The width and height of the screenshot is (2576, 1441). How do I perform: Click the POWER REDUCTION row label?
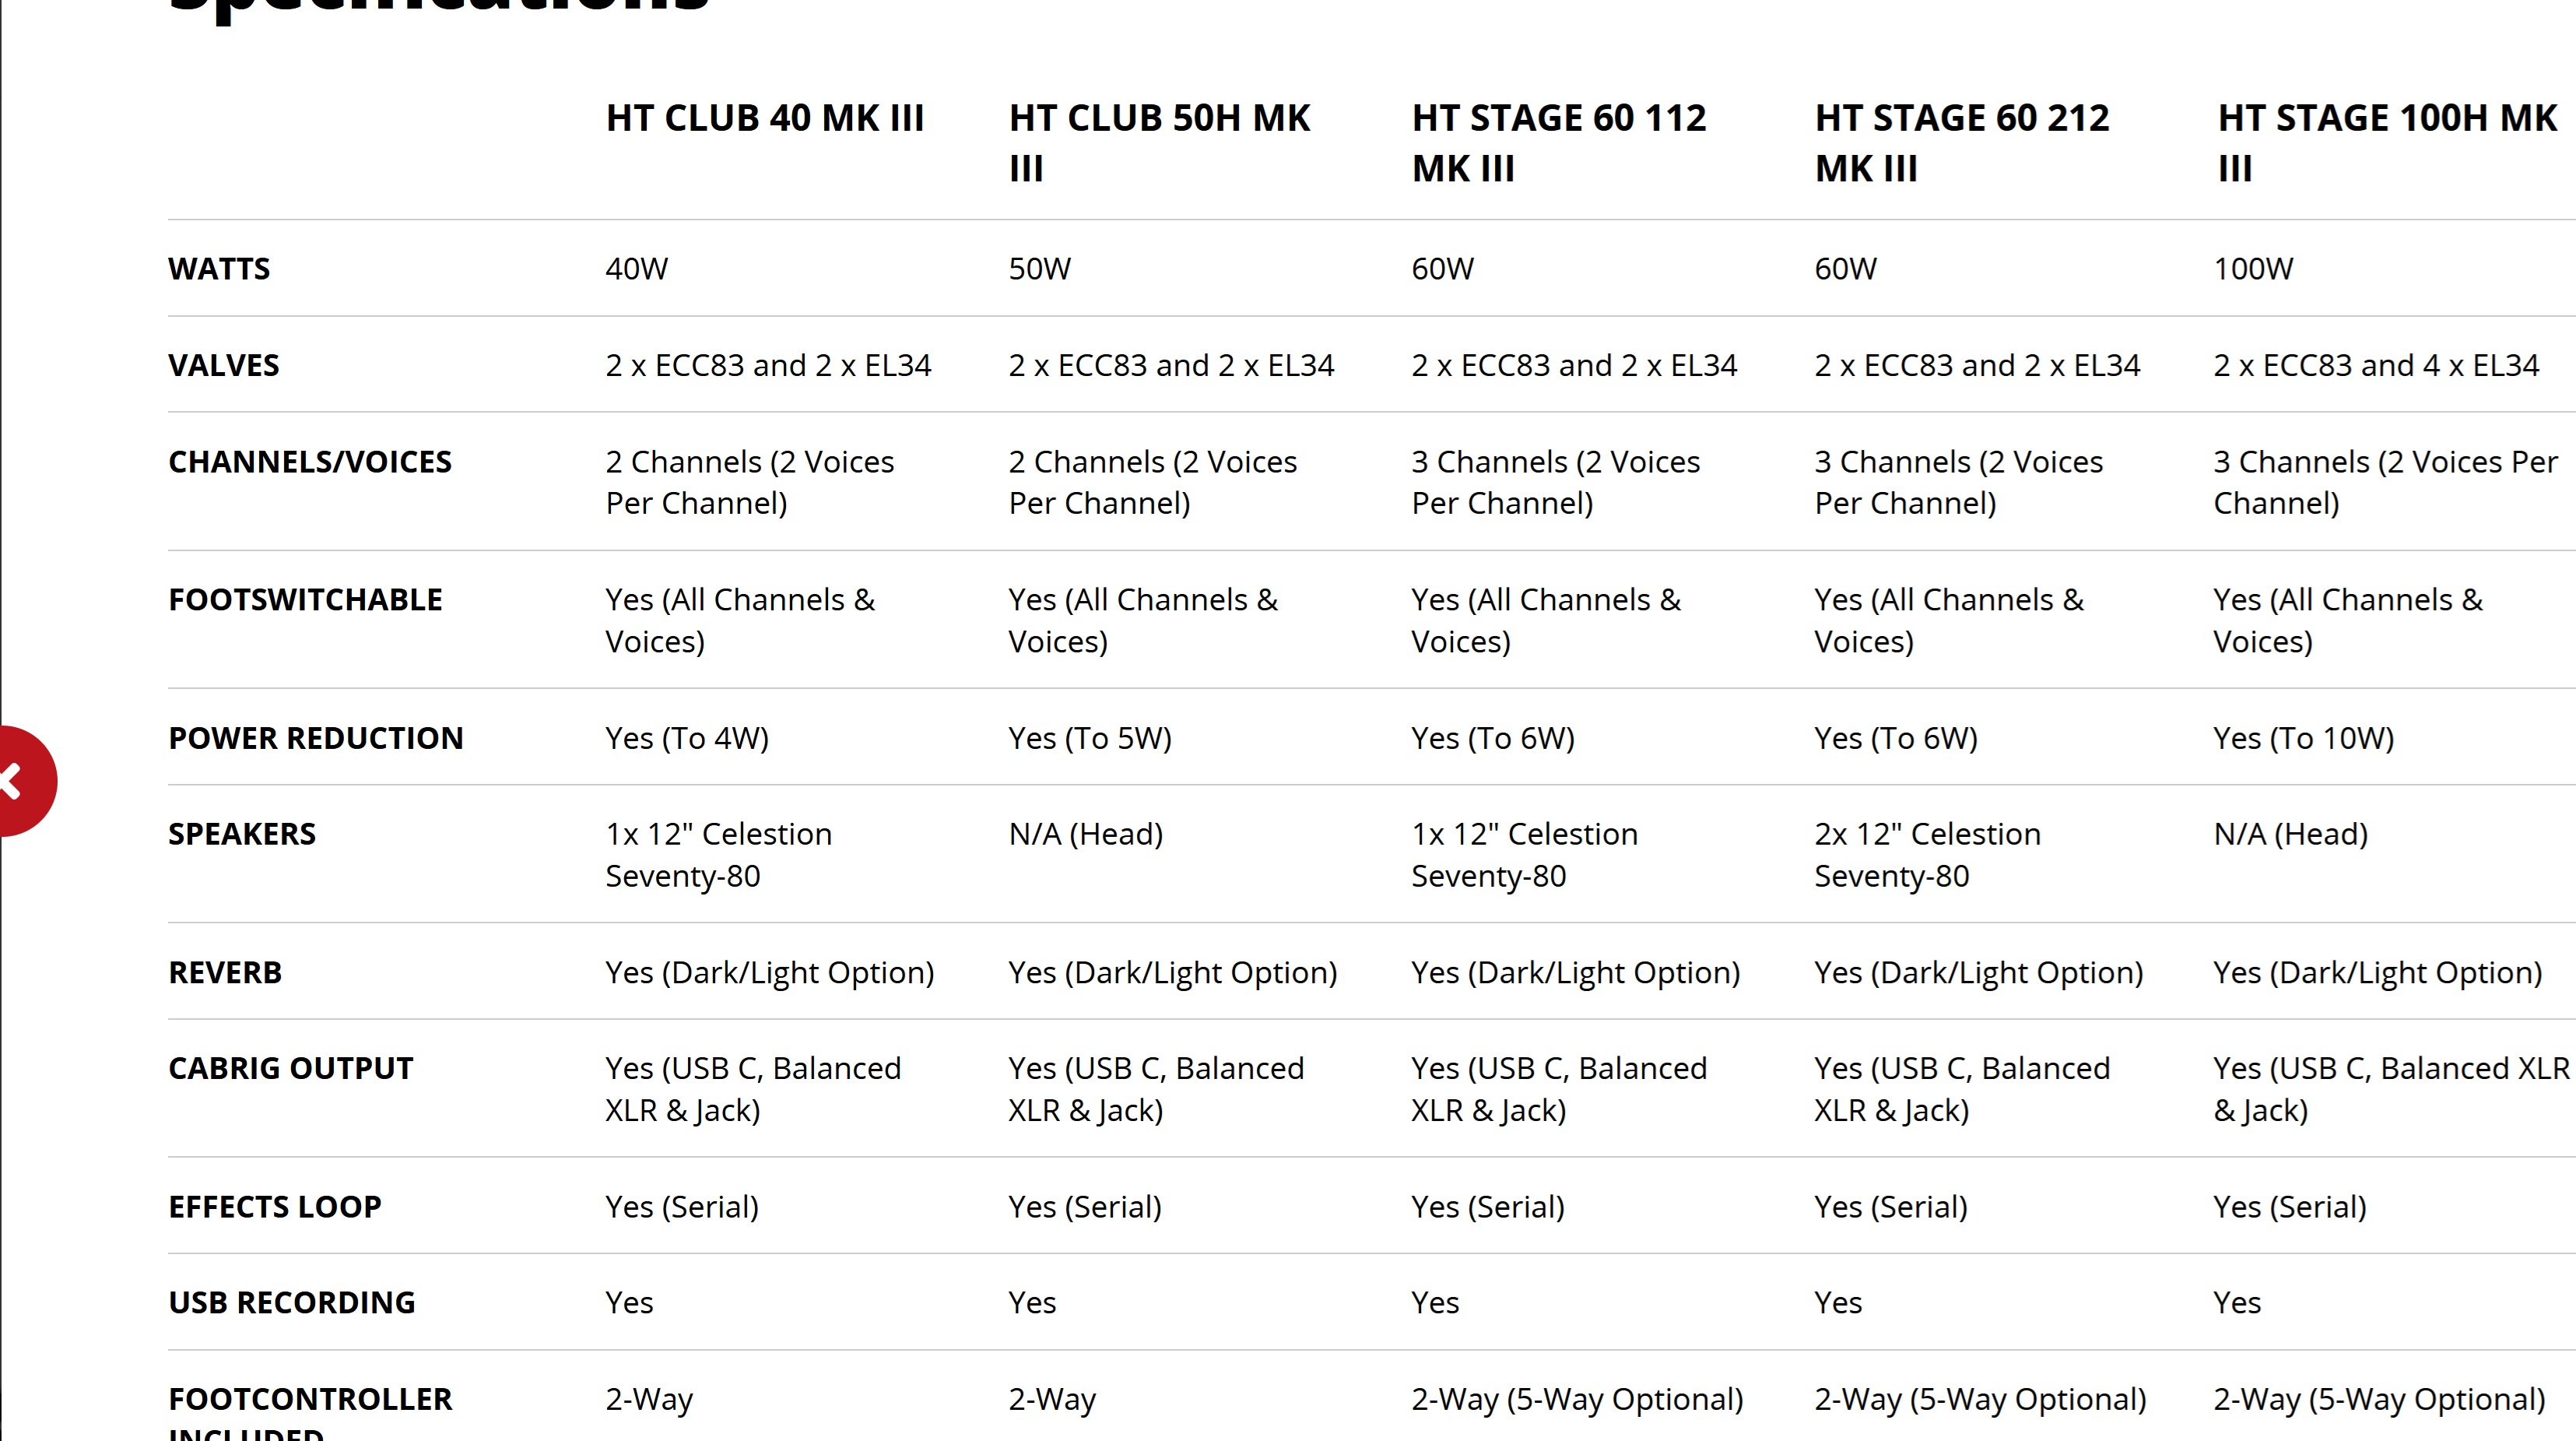pos(316,738)
